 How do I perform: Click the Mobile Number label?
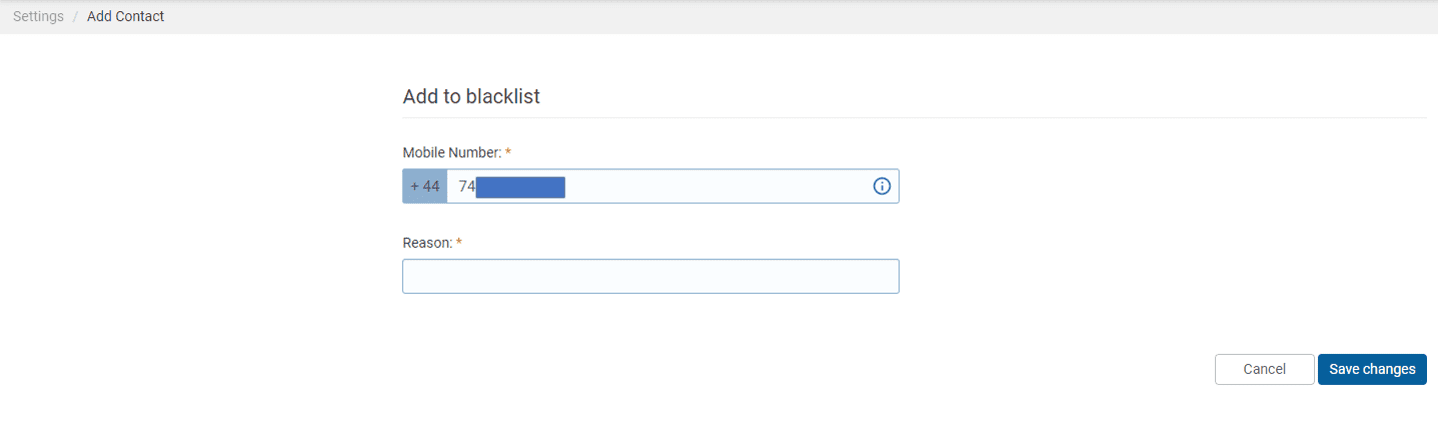[x=451, y=152]
